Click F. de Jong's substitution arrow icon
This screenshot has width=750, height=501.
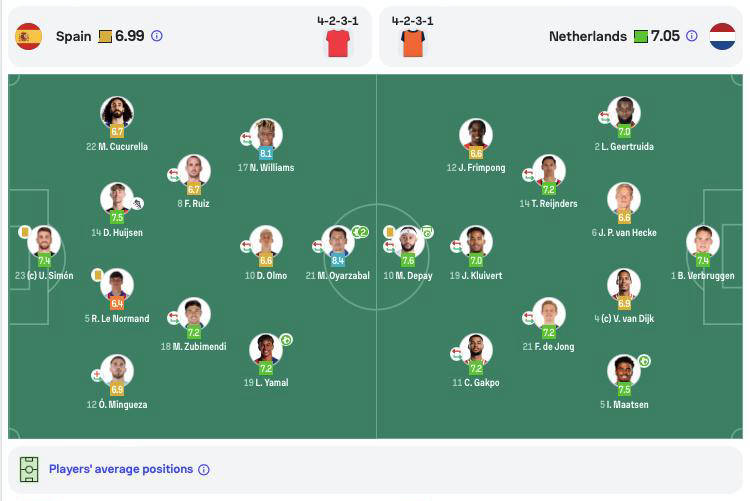528,318
